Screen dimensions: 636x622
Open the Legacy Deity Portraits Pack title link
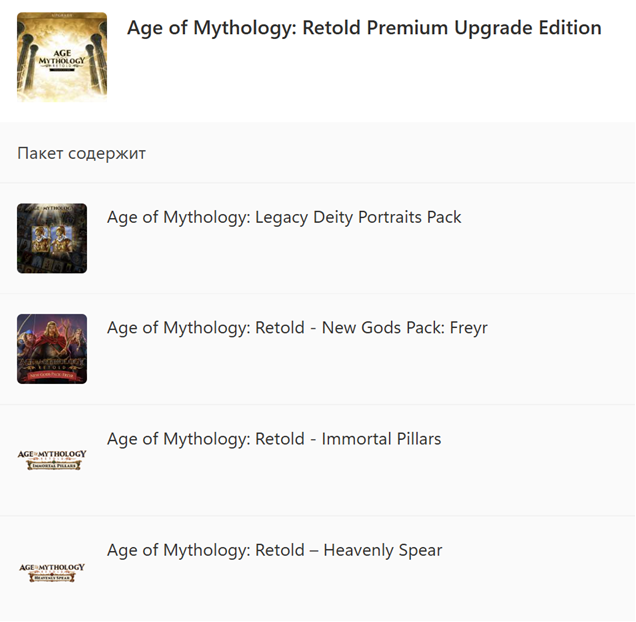click(284, 217)
